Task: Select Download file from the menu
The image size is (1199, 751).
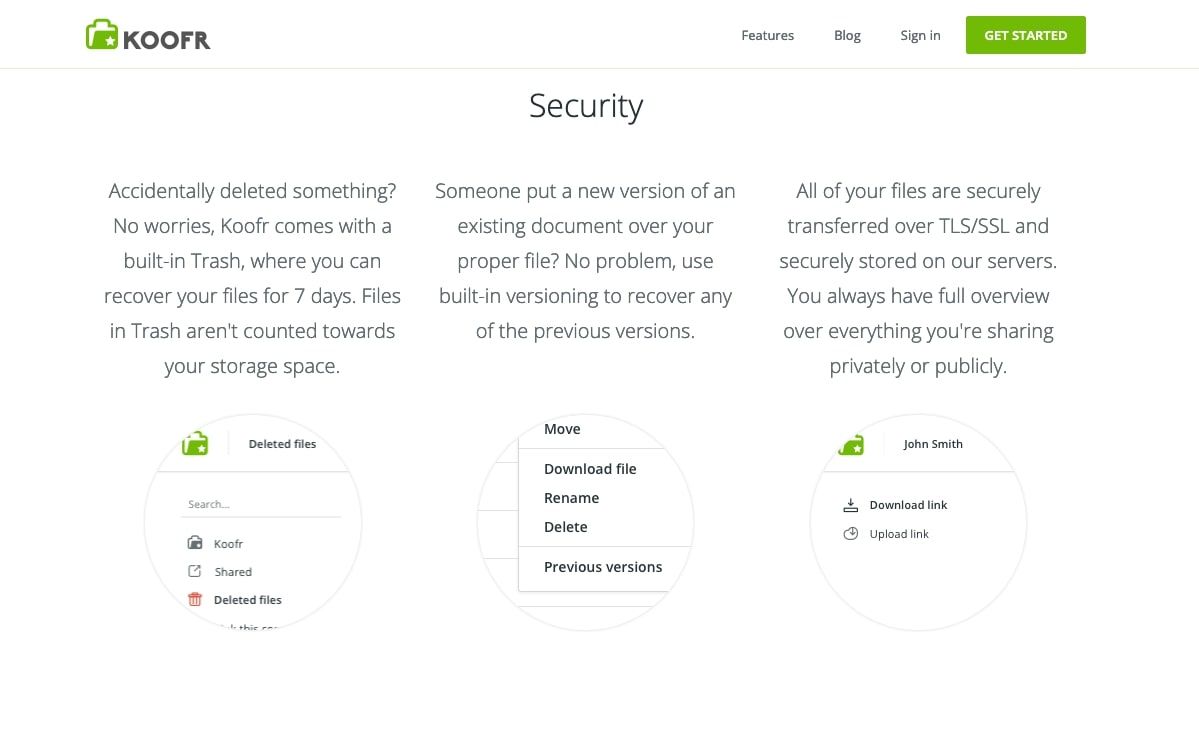Action: (x=590, y=469)
